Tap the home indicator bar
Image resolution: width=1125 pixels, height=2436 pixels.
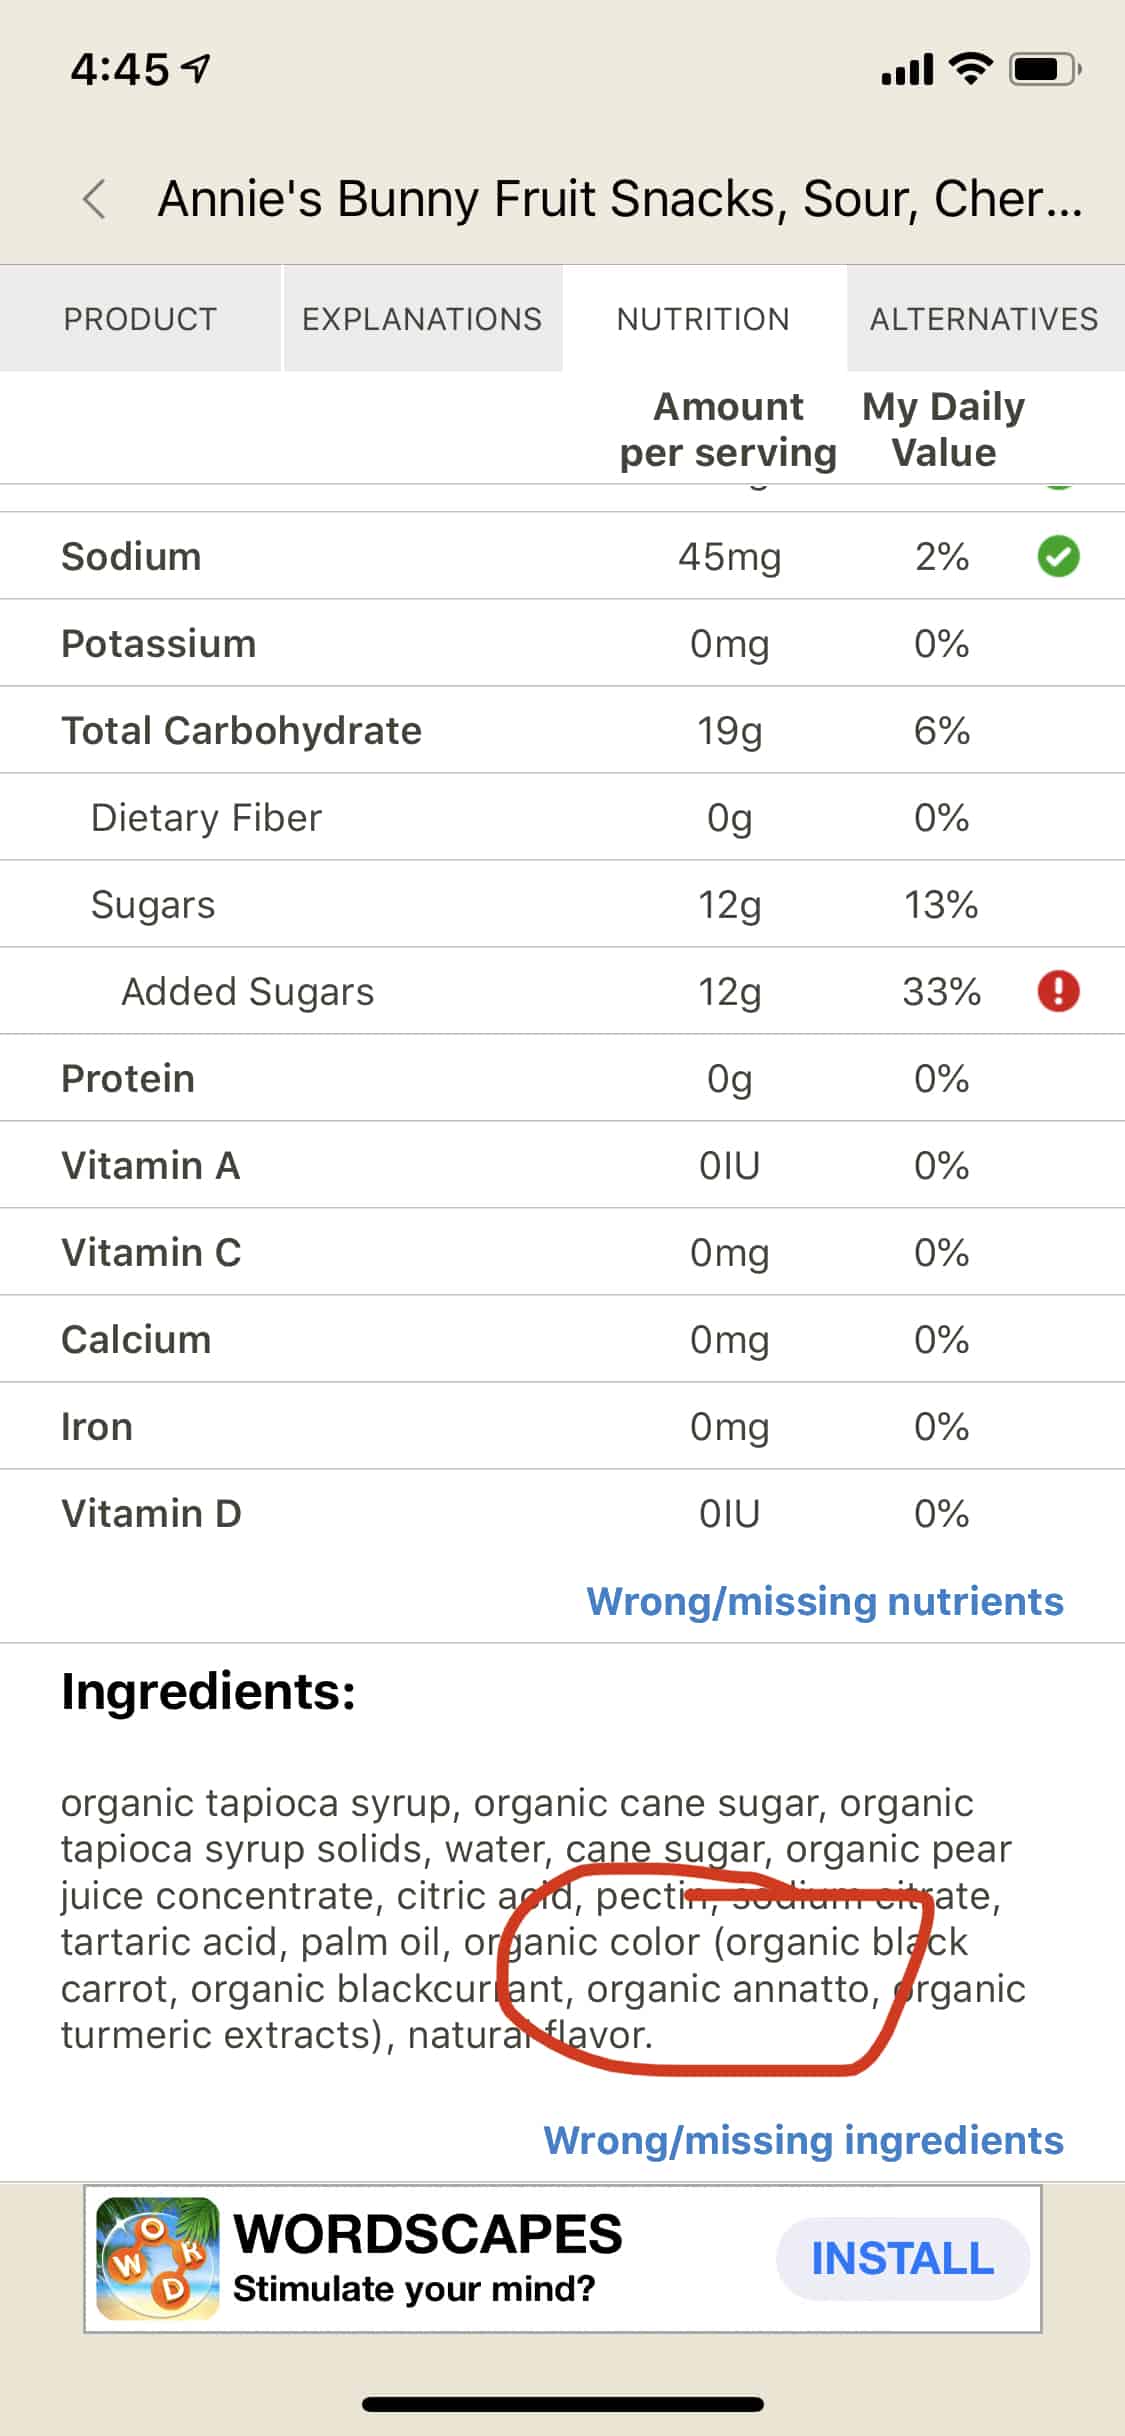click(x=562, y=2404)
